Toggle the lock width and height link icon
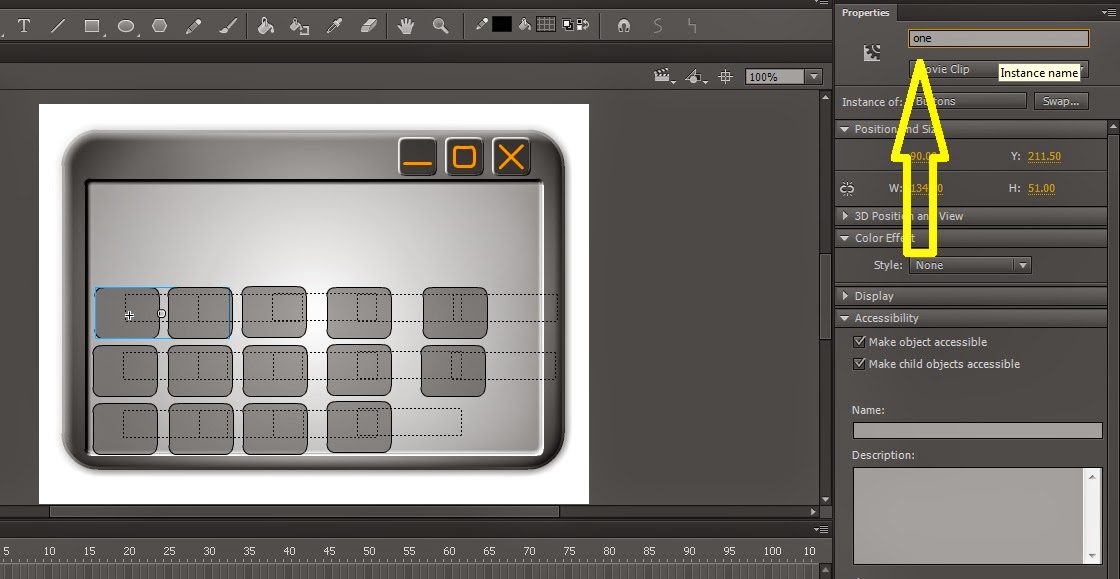The image size is (1120, 579). [x=847, y=188]
